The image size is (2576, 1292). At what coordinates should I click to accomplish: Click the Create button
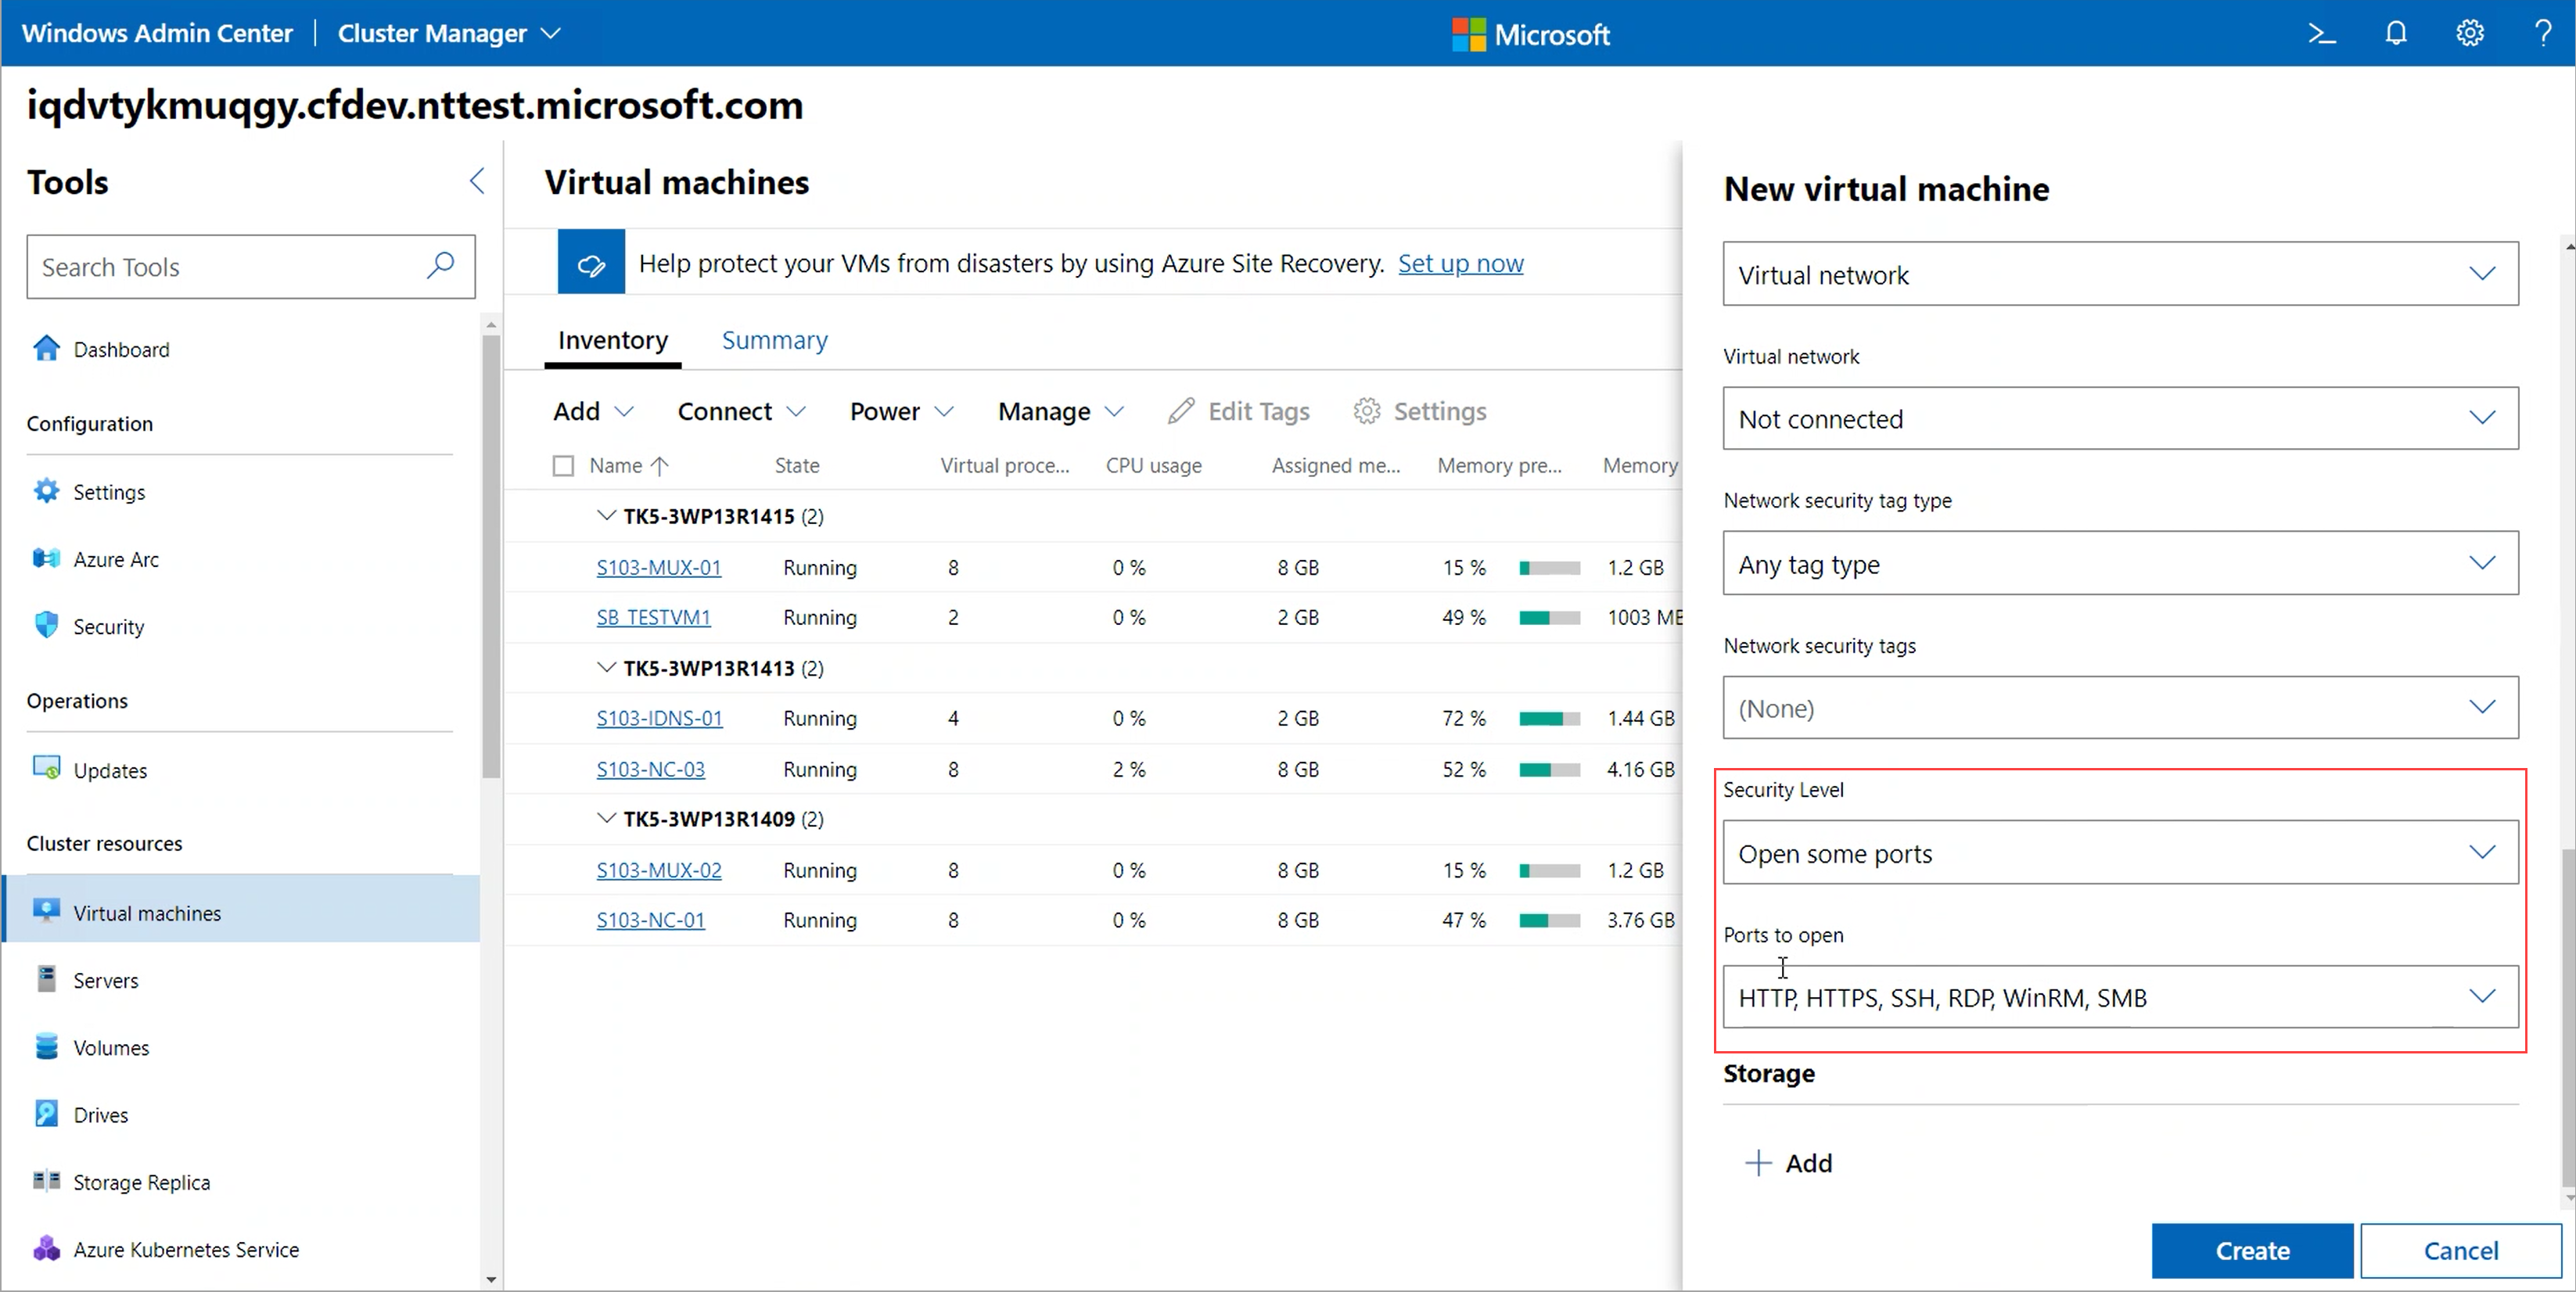click(x=2251, y=1250)
